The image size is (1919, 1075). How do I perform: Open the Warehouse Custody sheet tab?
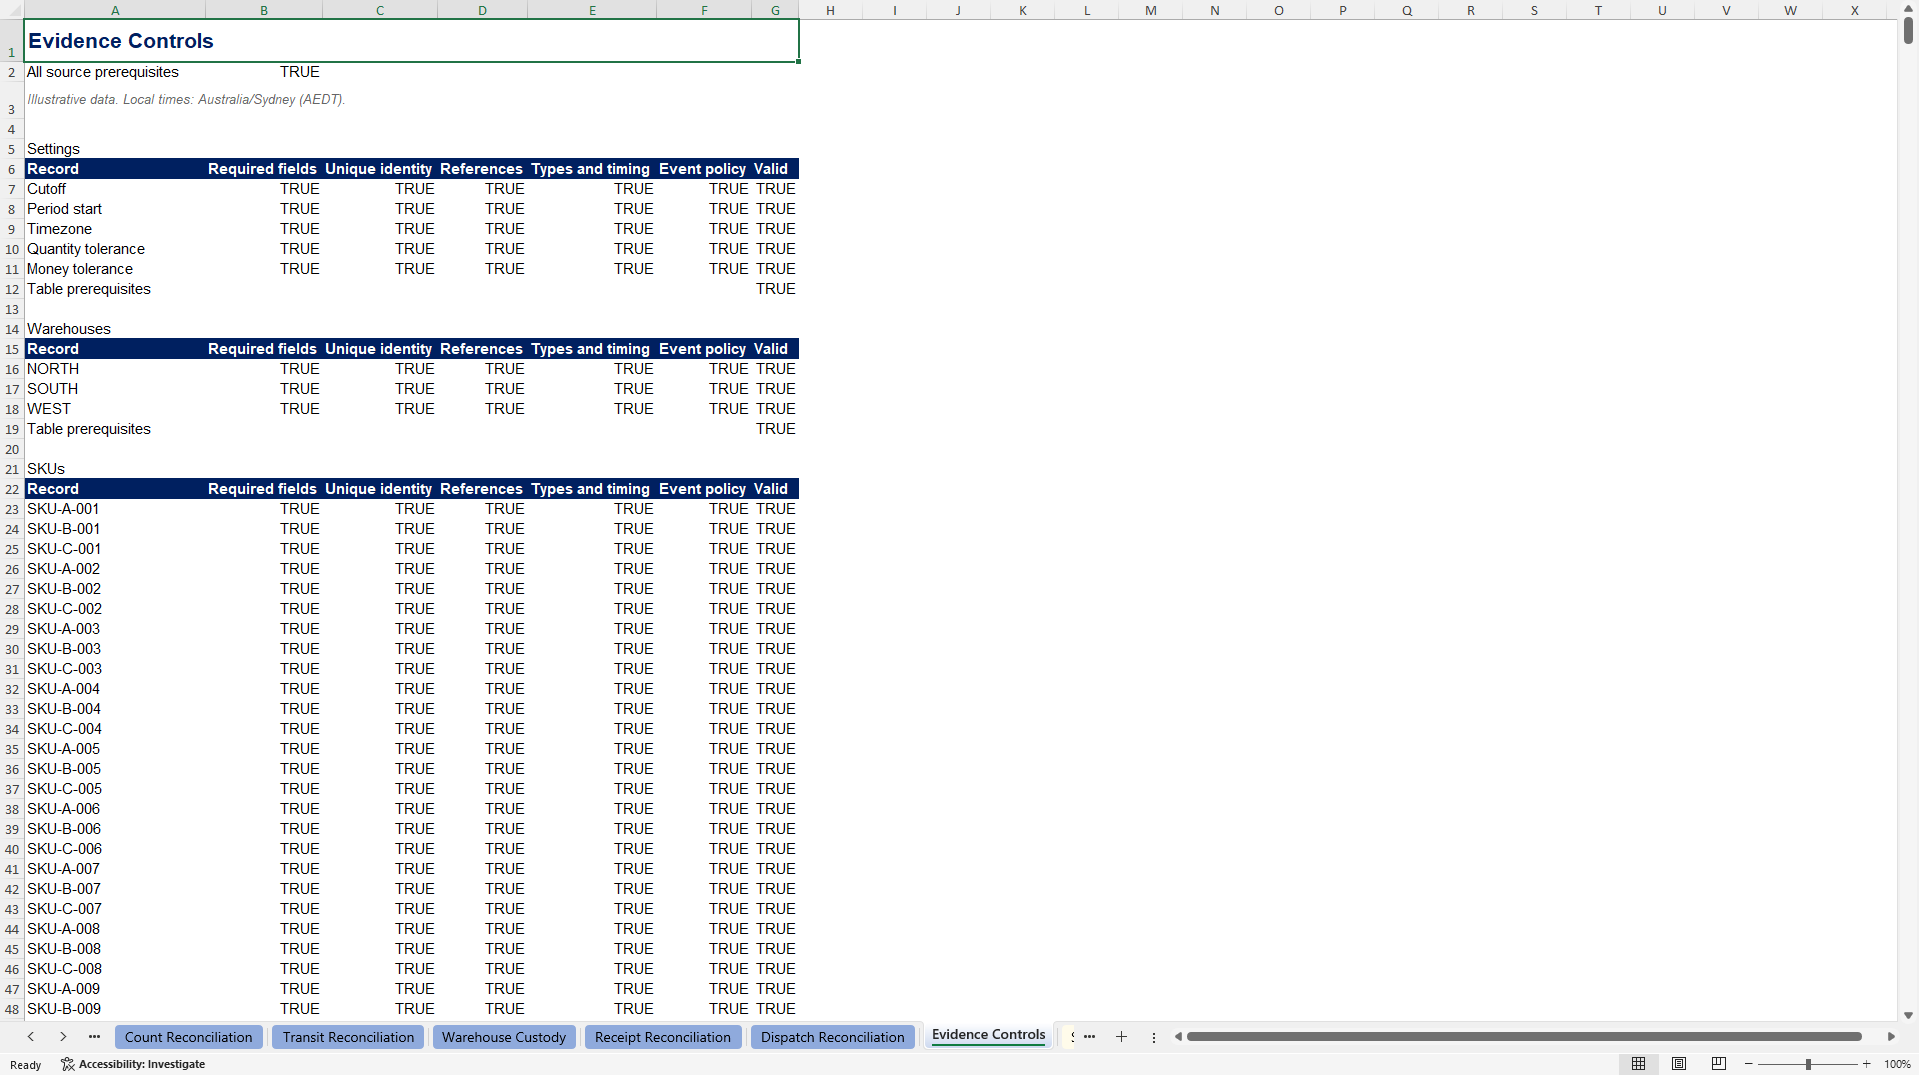pyautogui.click(x=504, y=1037)
